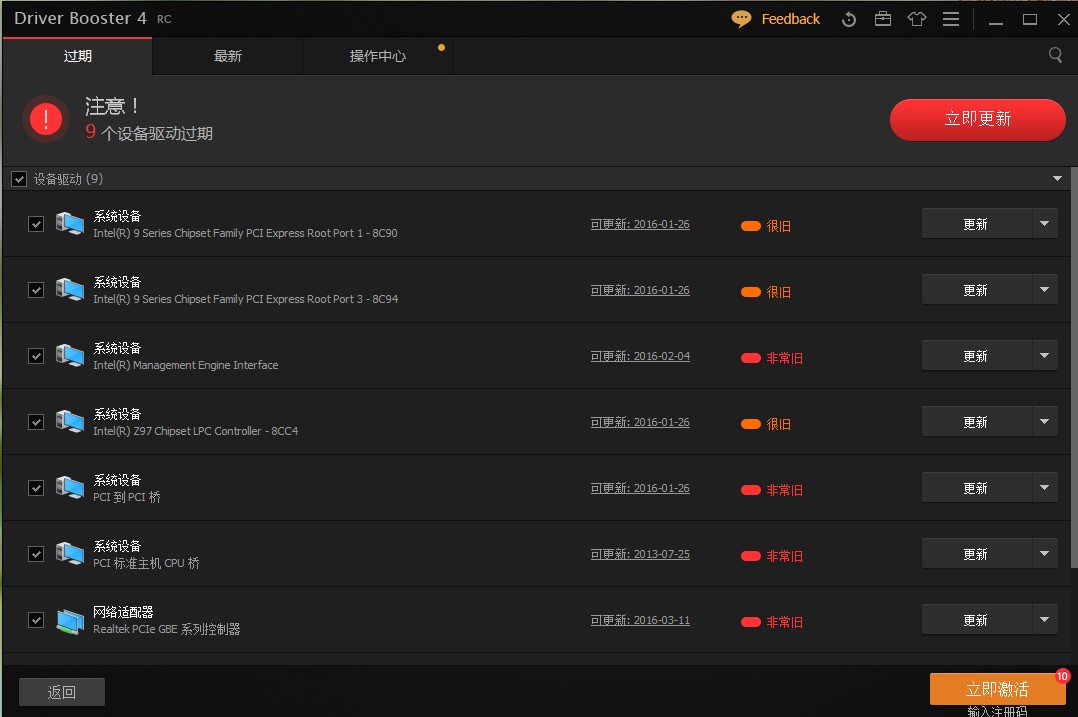Open update dropdown arrow for PCI 标准主机 CPU 桥
Screen dimensions: 1078x717
[x=1044, y=553]
